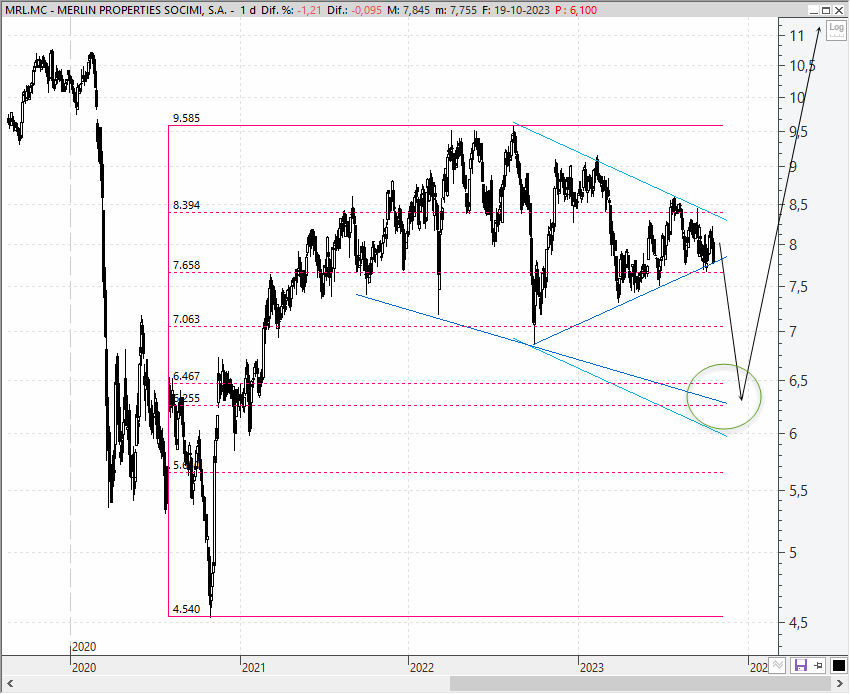
Task: Toggle the Log scale button
Action: [x=836, y=29]
